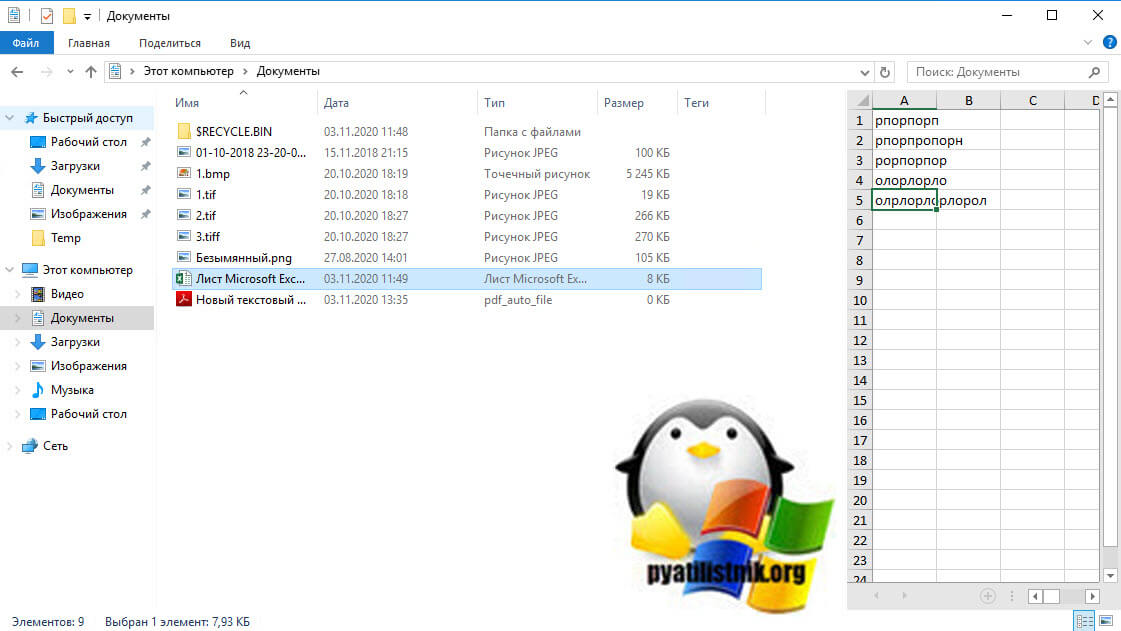The height and width of the screenshot is (631, 1121).
Task: Switch to the Главная ribbon tab
Action: [x=89, y=43]
